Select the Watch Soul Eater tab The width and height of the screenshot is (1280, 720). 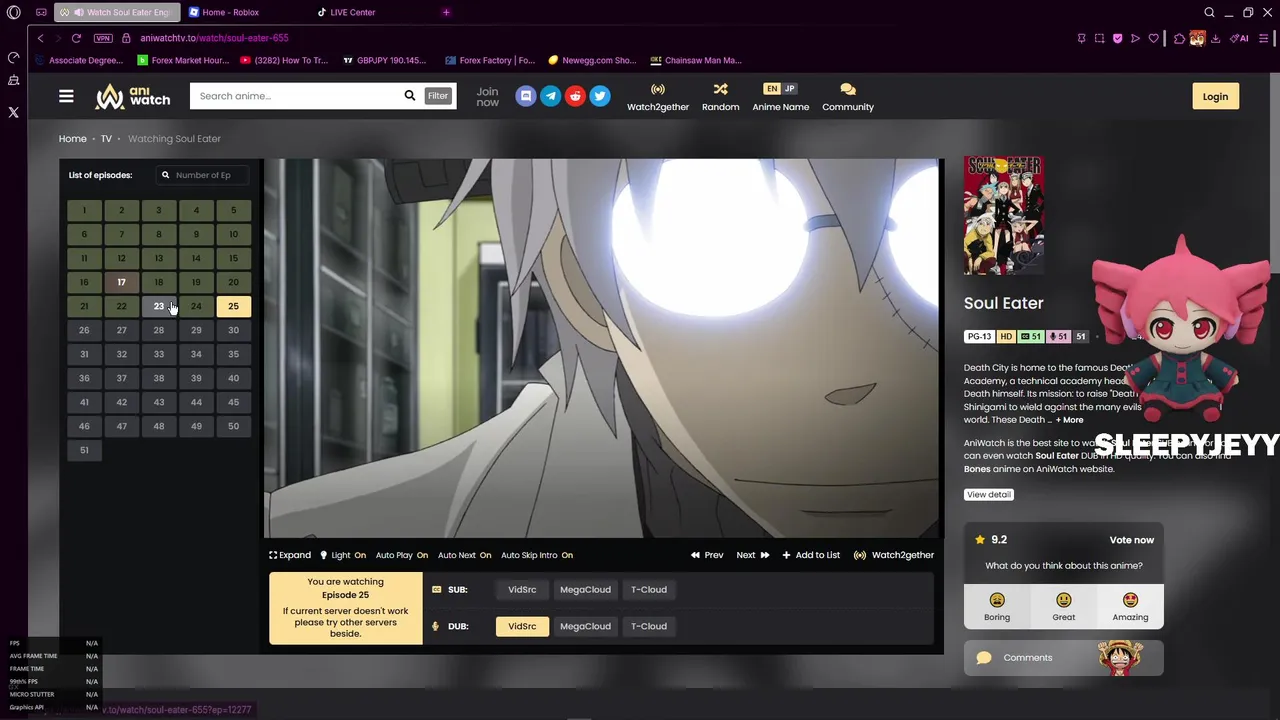tap(118, 12)
